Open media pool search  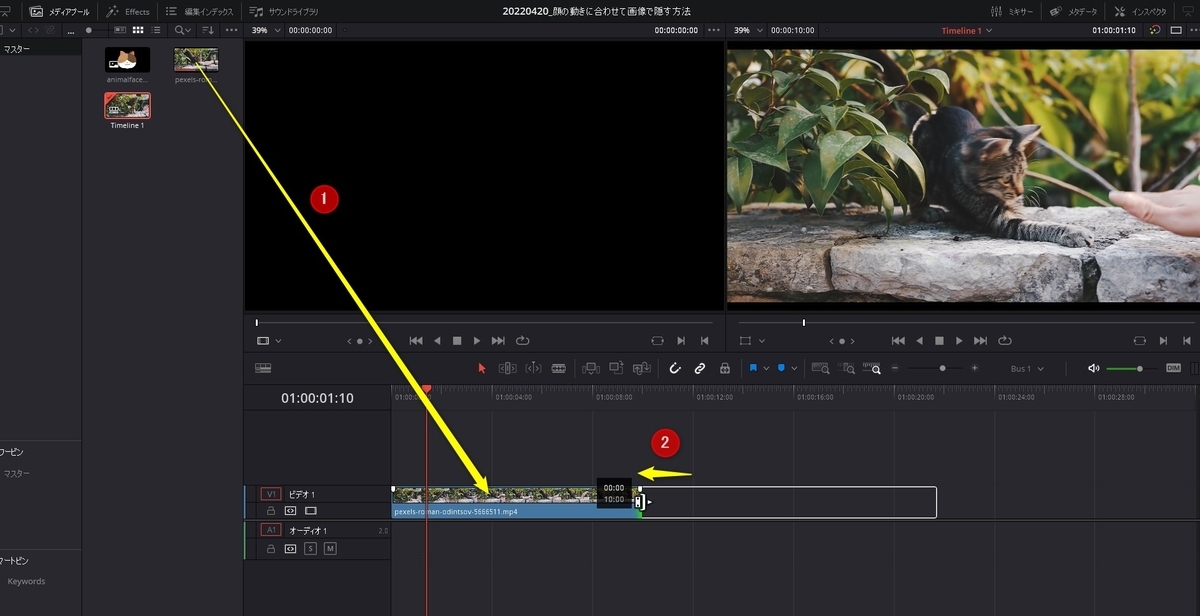coord(182,30)
